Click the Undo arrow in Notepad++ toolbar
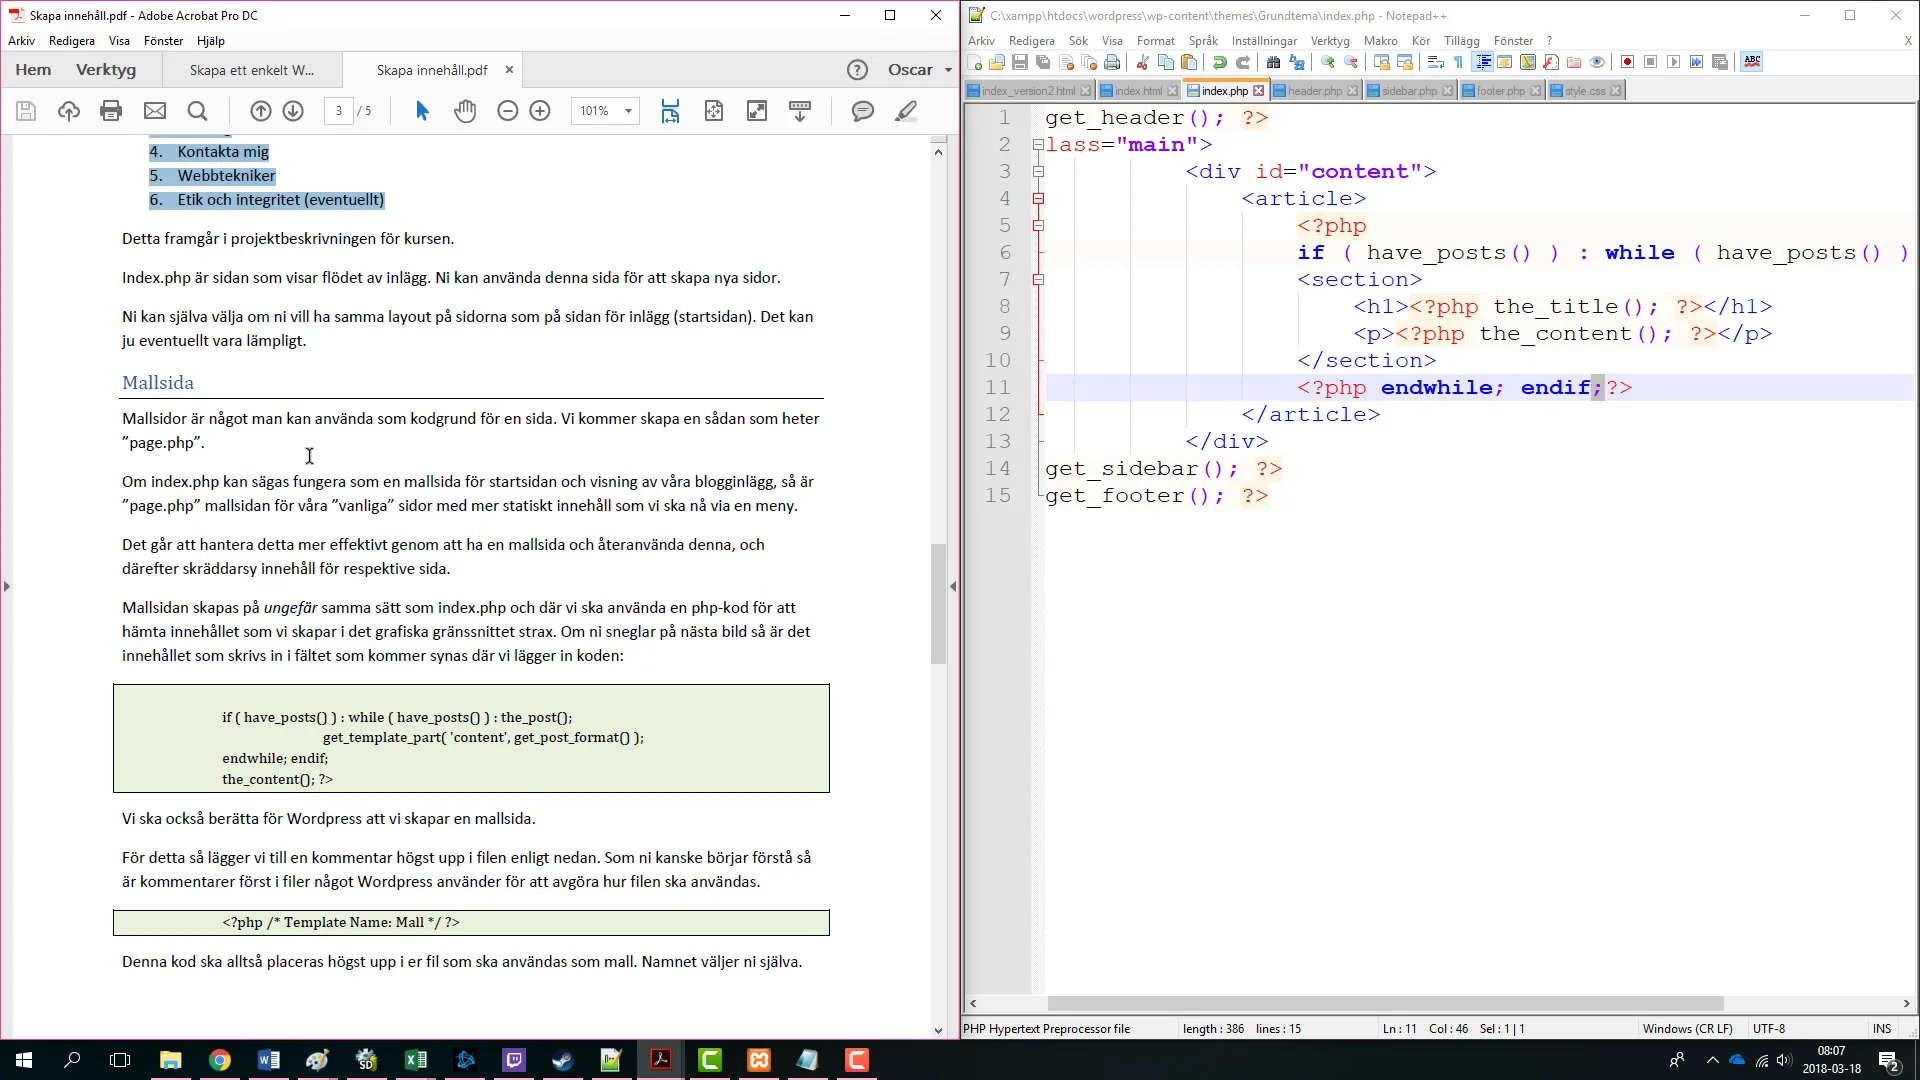Viewport: 1920px width, 1080px height. pos(1220,62)
